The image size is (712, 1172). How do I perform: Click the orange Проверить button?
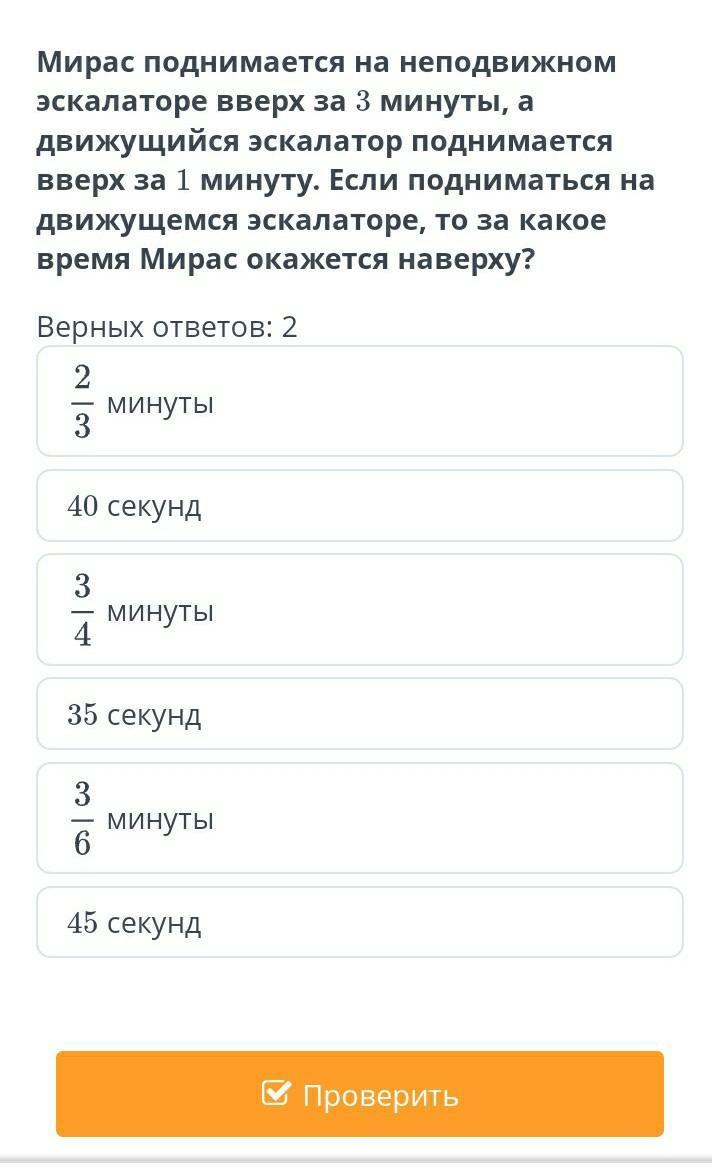coord(359,1094)
